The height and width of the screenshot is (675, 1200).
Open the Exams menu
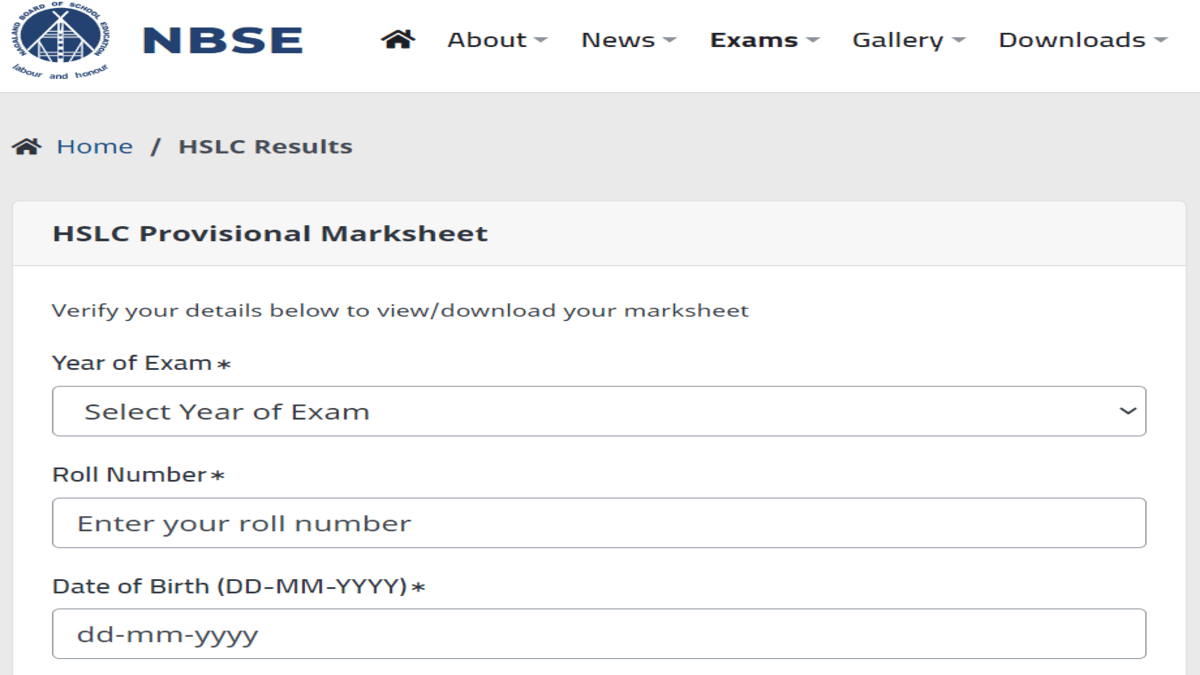(x=764, y=40)
